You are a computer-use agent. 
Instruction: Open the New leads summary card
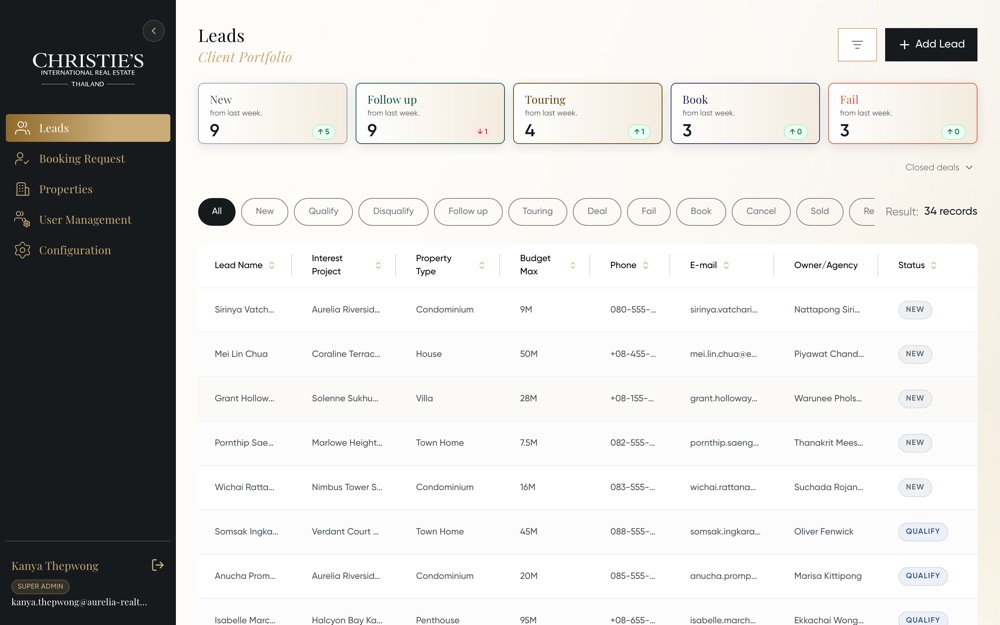pyautogui.click(x=273, y=114)
